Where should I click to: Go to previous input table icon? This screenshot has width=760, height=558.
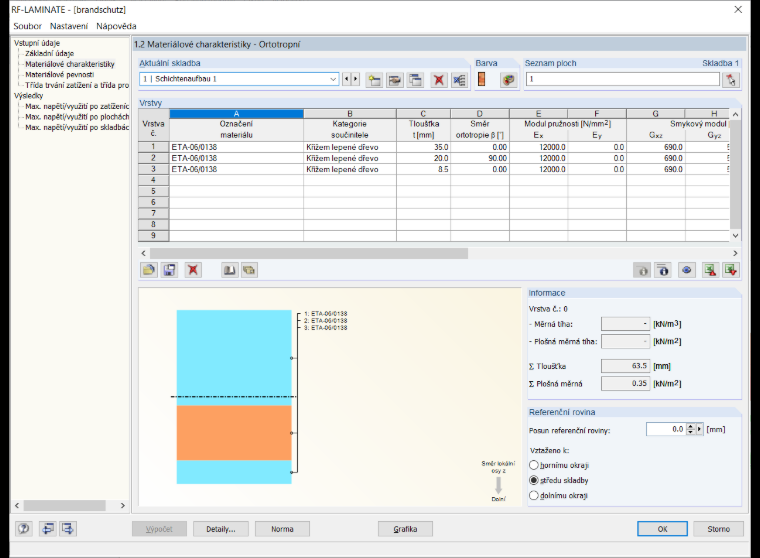48,528
